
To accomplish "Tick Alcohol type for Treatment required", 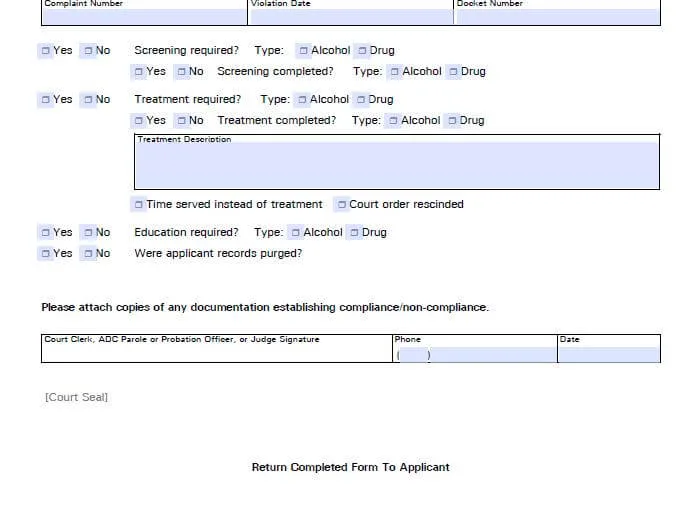I will pos(302,100).
